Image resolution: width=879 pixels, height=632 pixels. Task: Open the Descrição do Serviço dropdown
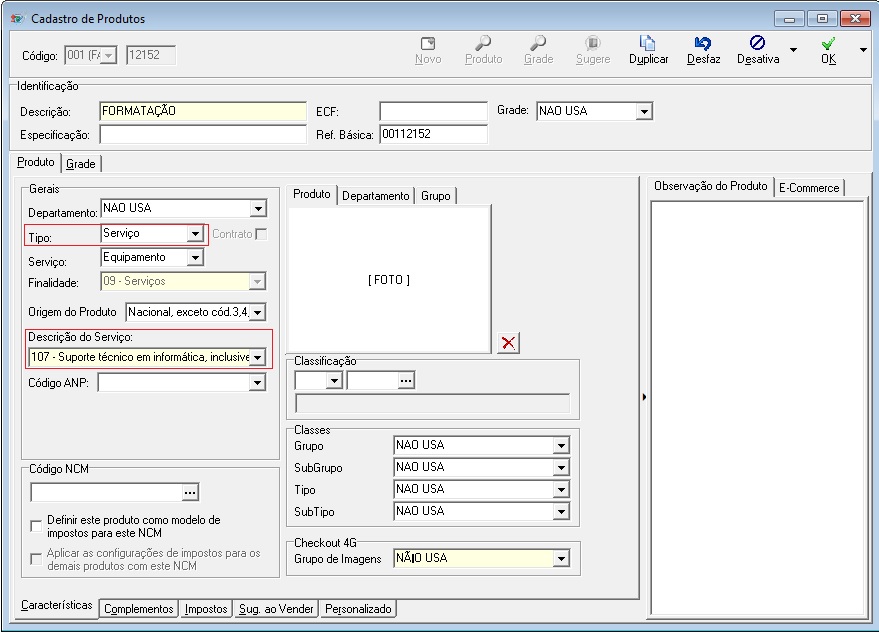(x=257, y=357)
